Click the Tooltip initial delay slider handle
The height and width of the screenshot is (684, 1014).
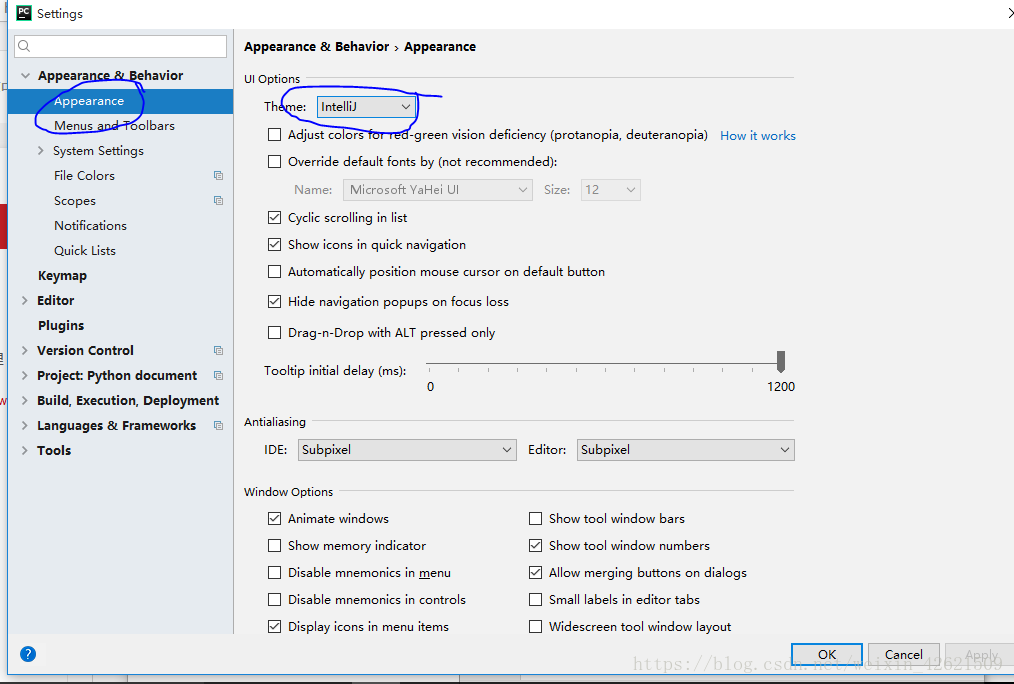pyautogui.click(x=781, y=362)
